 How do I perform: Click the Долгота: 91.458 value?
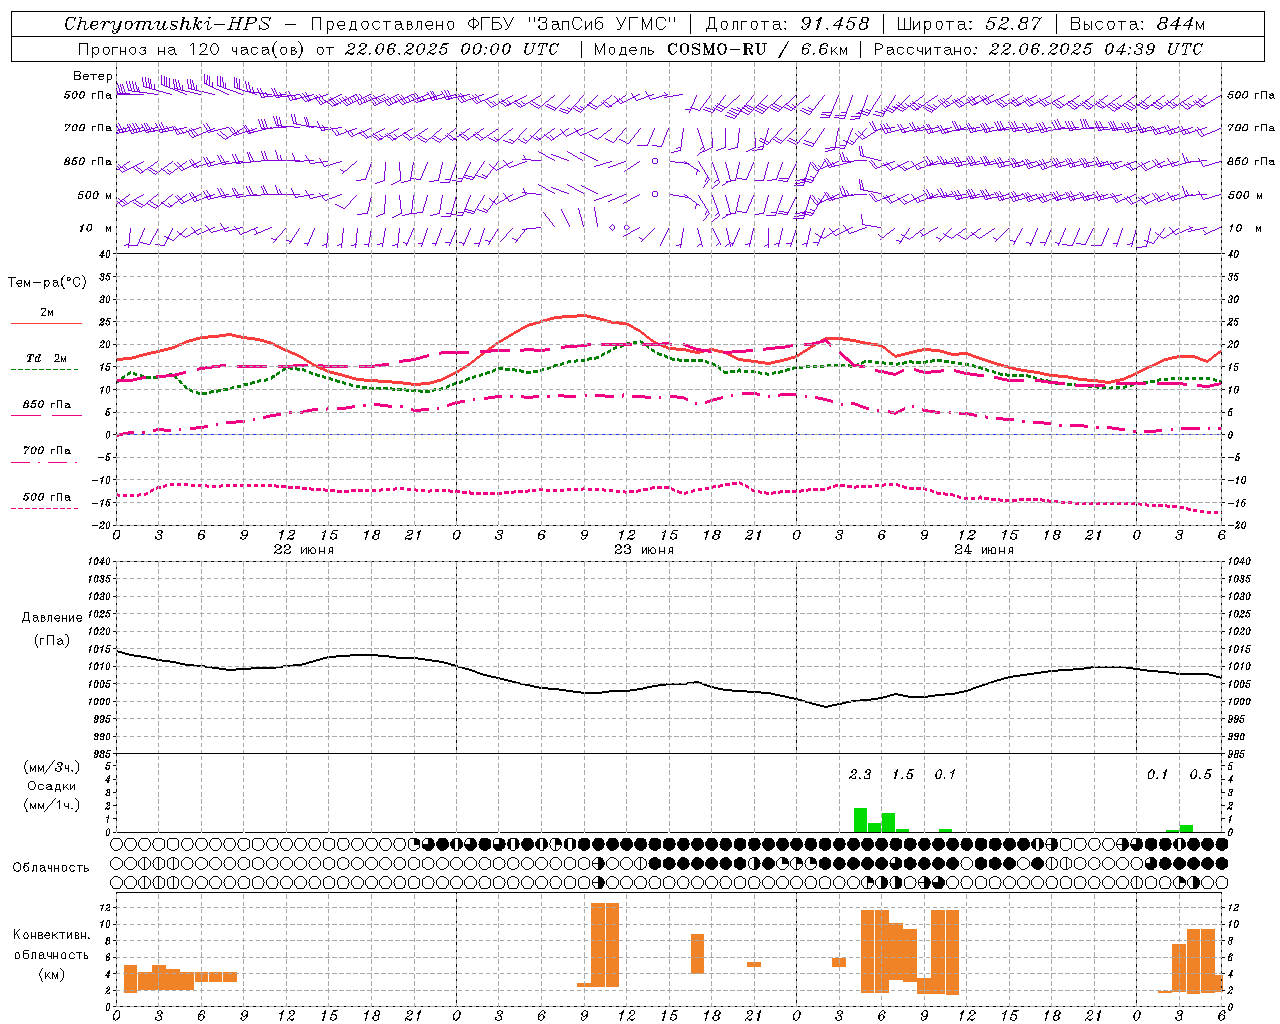[x=787, y=24]
